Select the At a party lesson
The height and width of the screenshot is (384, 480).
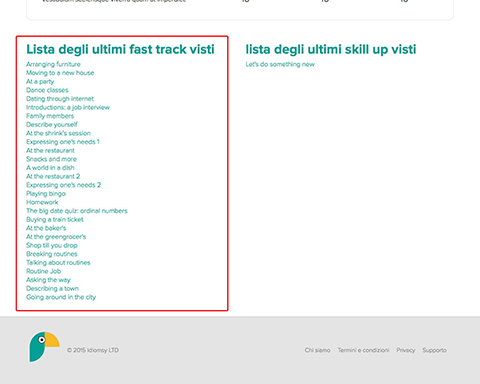click(40, 82)
